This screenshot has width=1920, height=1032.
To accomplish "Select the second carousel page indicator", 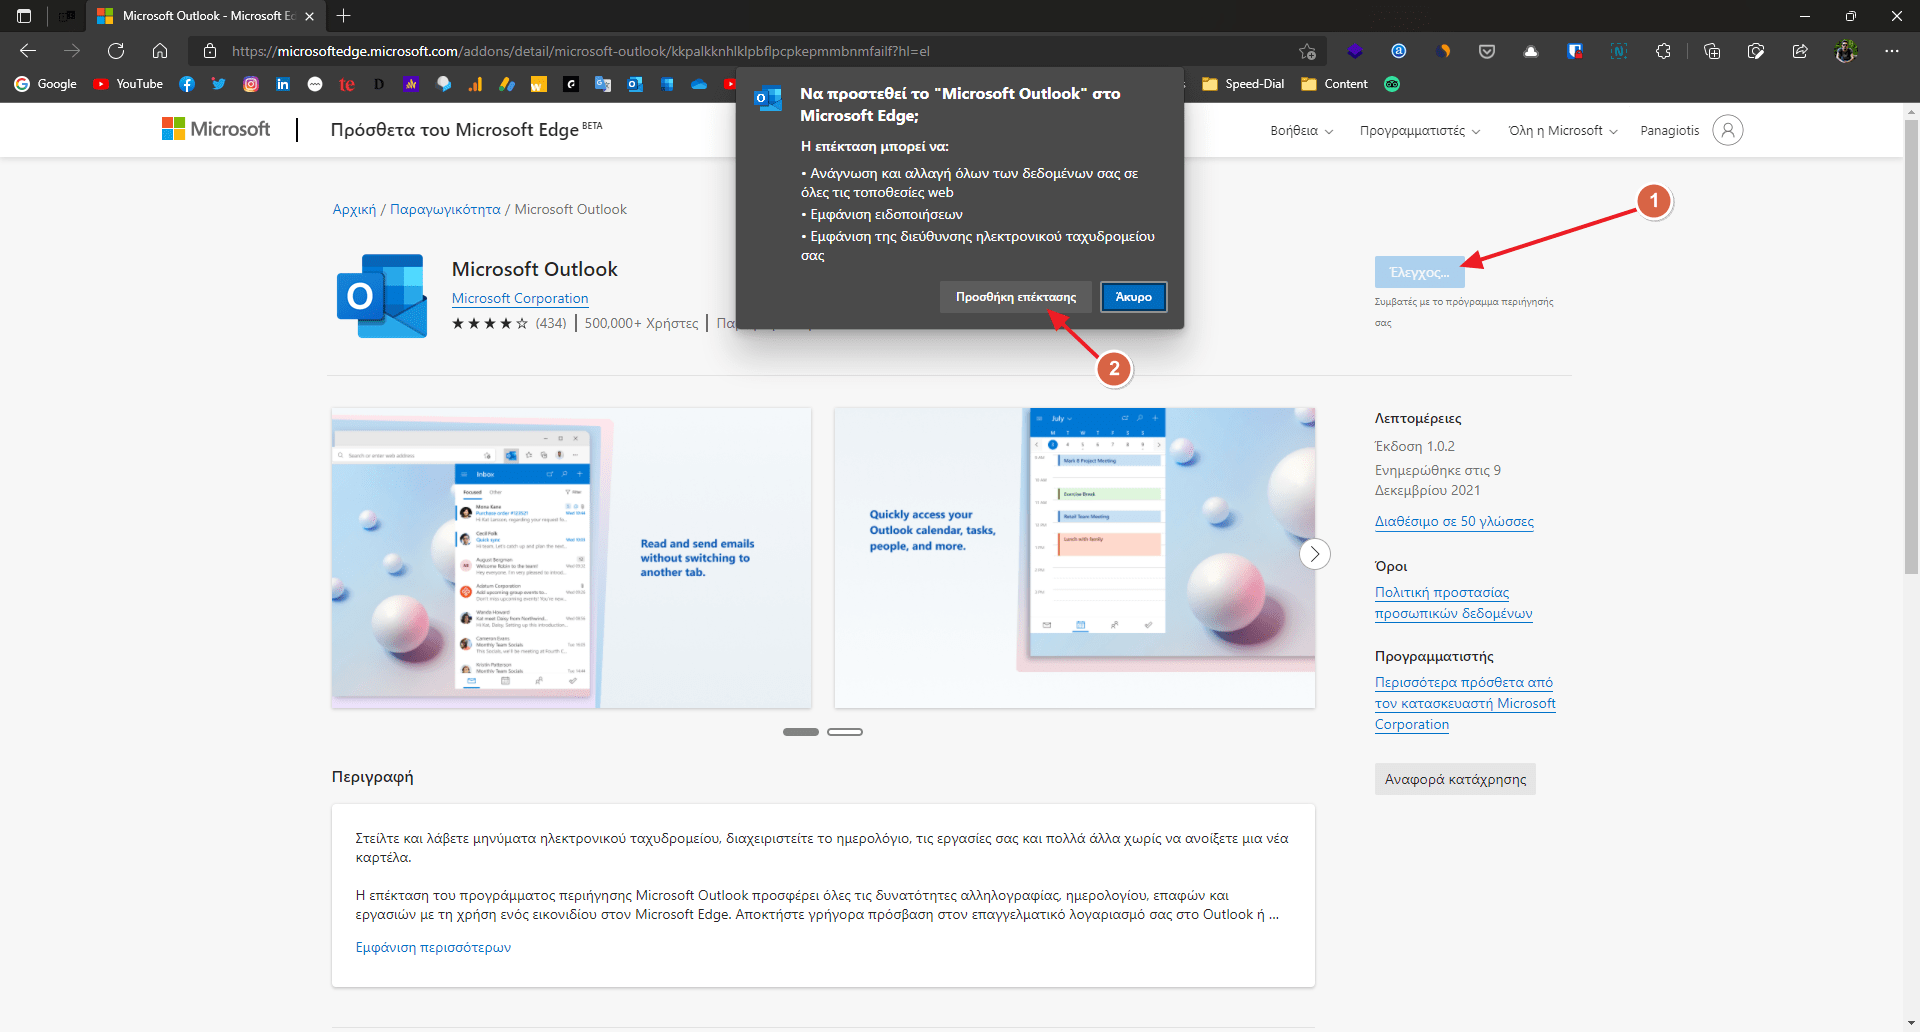I will click(845, 732).
